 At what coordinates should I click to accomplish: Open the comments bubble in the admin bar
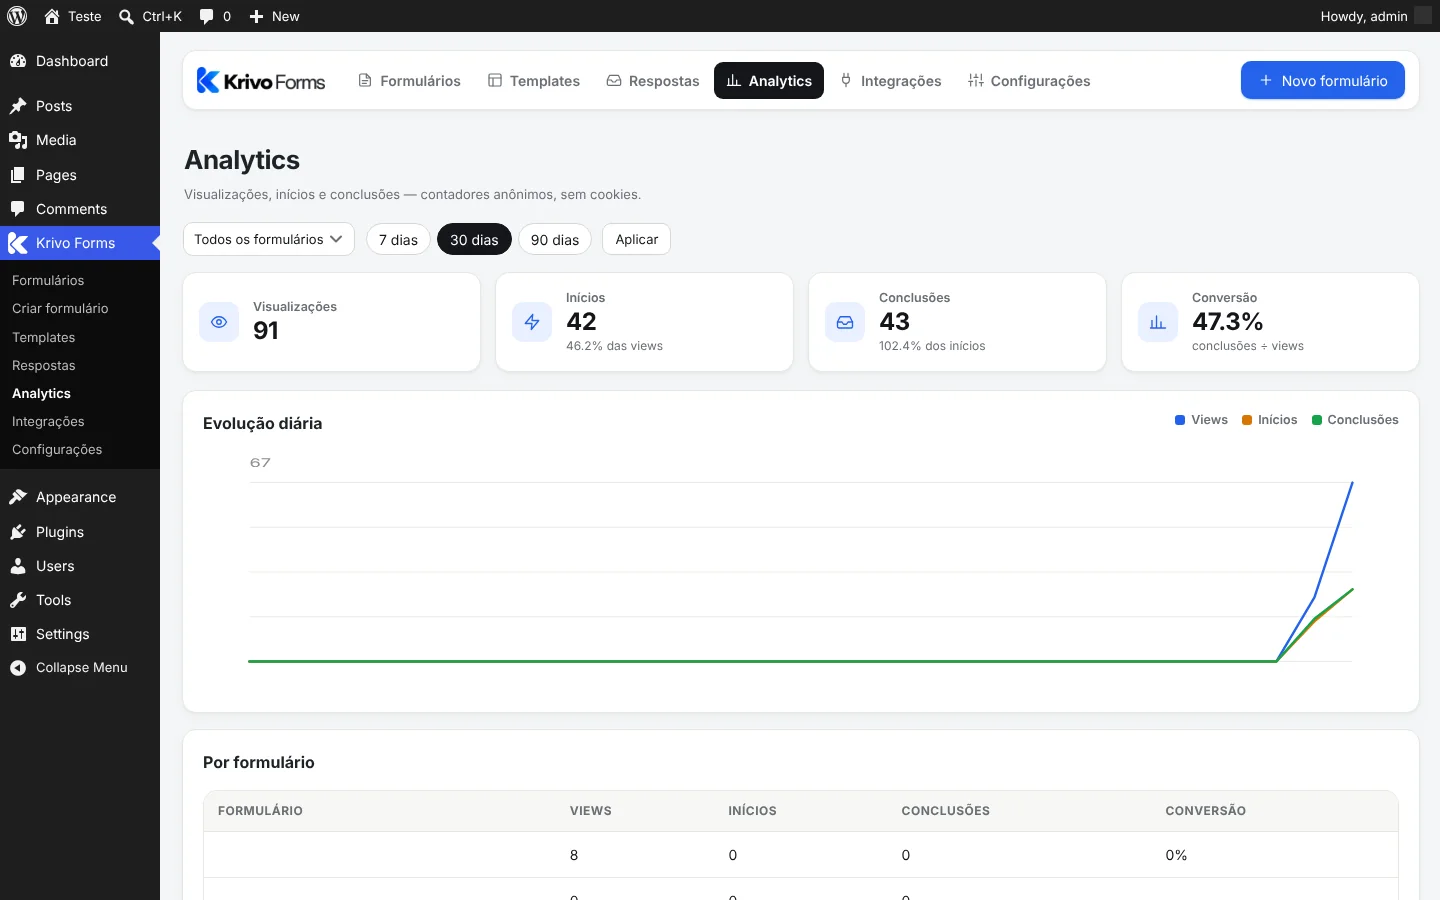point(206,17)
